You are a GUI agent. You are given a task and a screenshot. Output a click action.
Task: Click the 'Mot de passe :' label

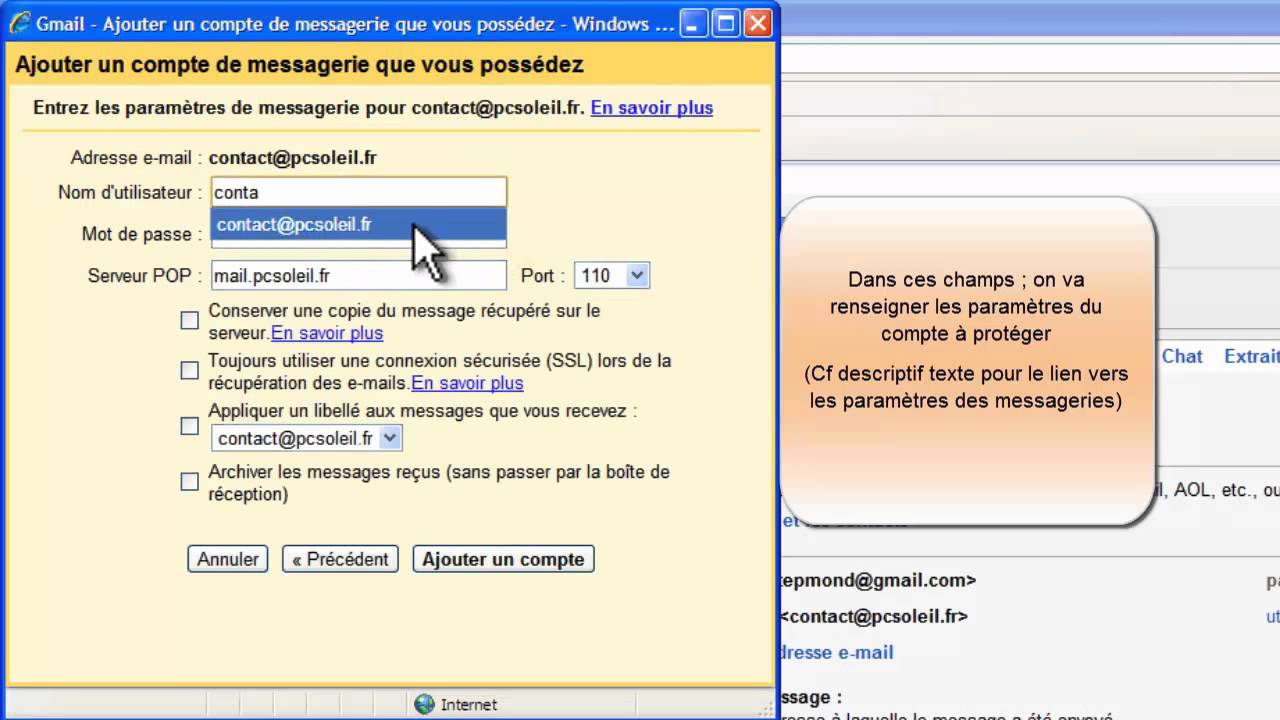pos(143,234)
